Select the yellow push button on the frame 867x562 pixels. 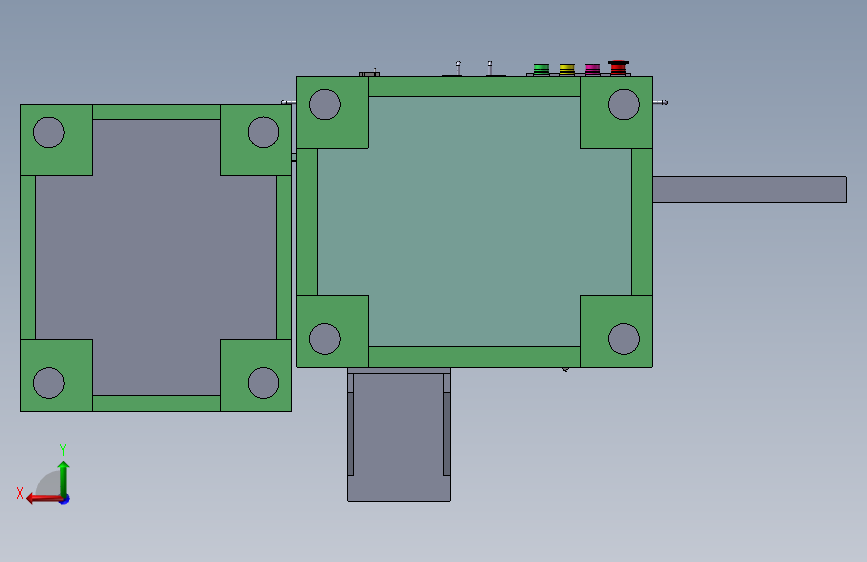(567, 69)
